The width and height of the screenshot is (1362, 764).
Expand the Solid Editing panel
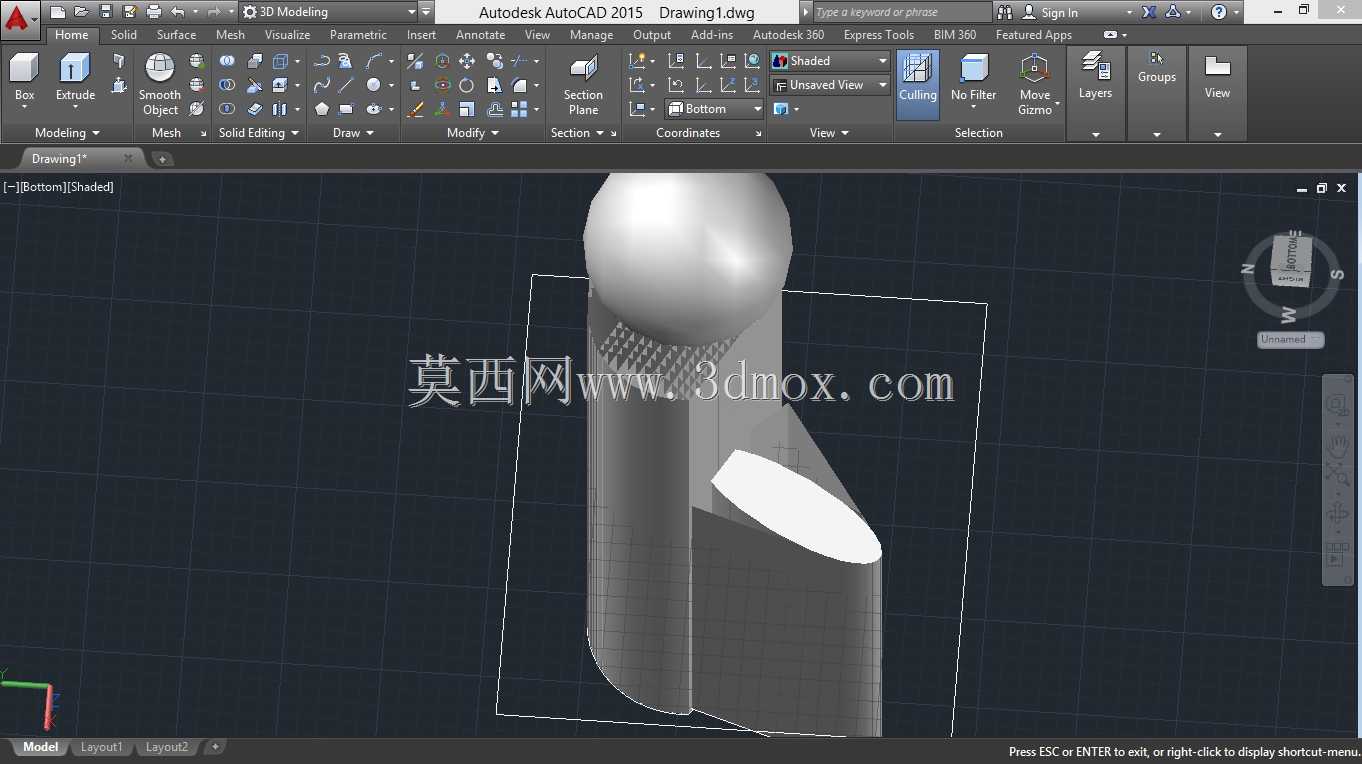click(x=258, y=133)
